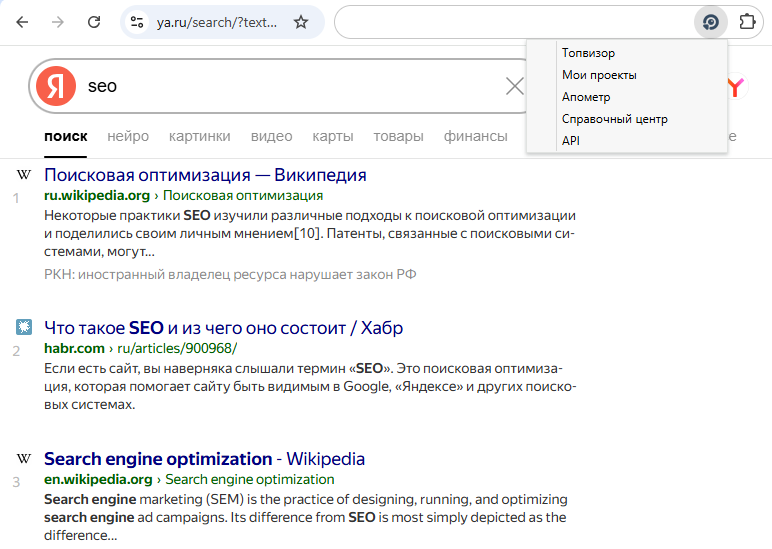Open Что такое SEO Хабр result
Viewport: 772px width, 549px height.
(x=224, y=328)
